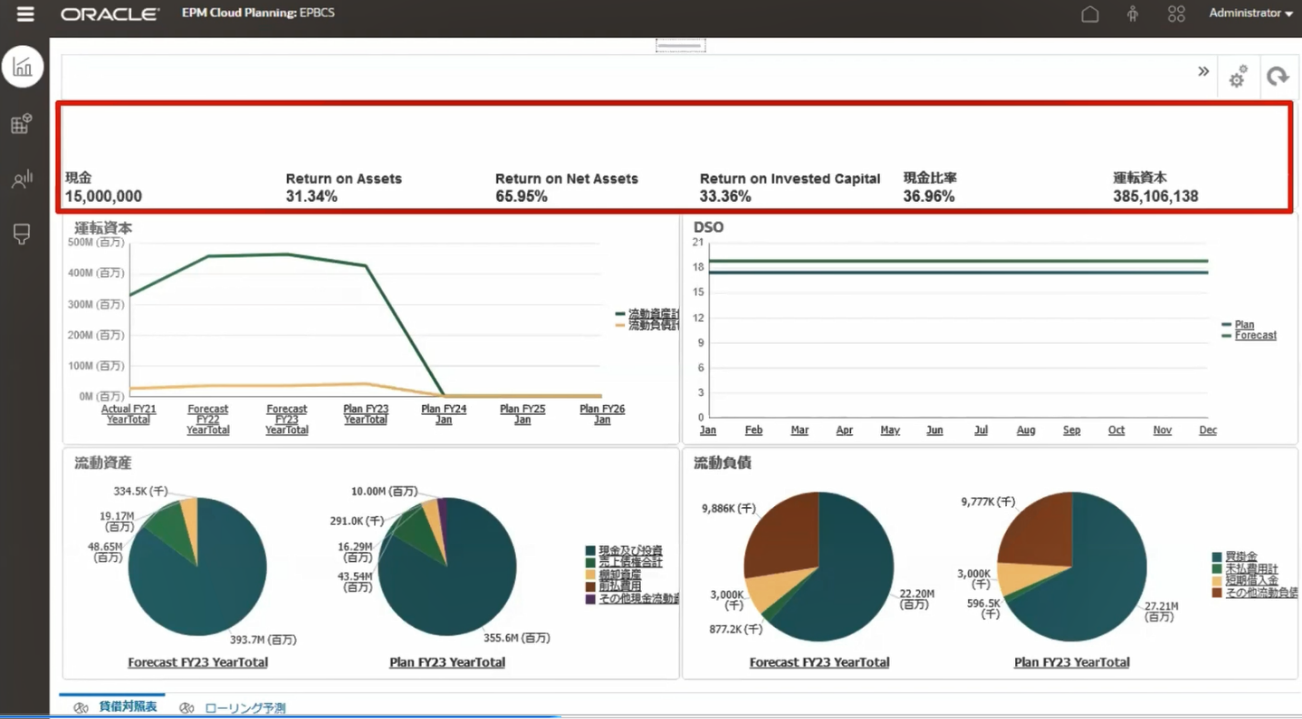Refresh the dashboard data

pyautogui.click(x=1277, y=77)
